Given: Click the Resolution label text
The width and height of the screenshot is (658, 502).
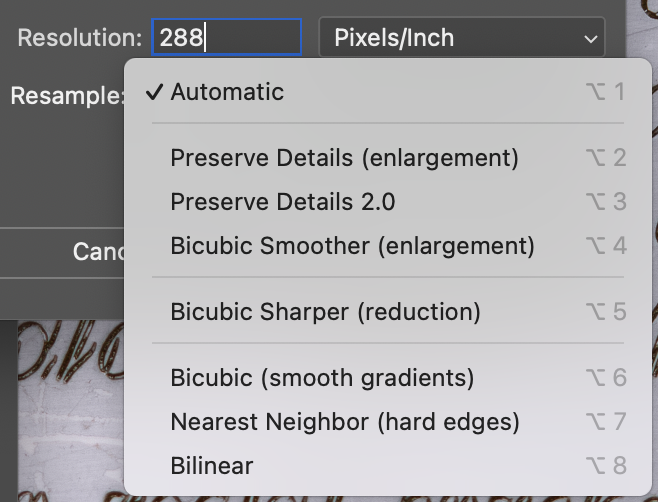Looking at the screenshot, I should [x=80, y=39].
